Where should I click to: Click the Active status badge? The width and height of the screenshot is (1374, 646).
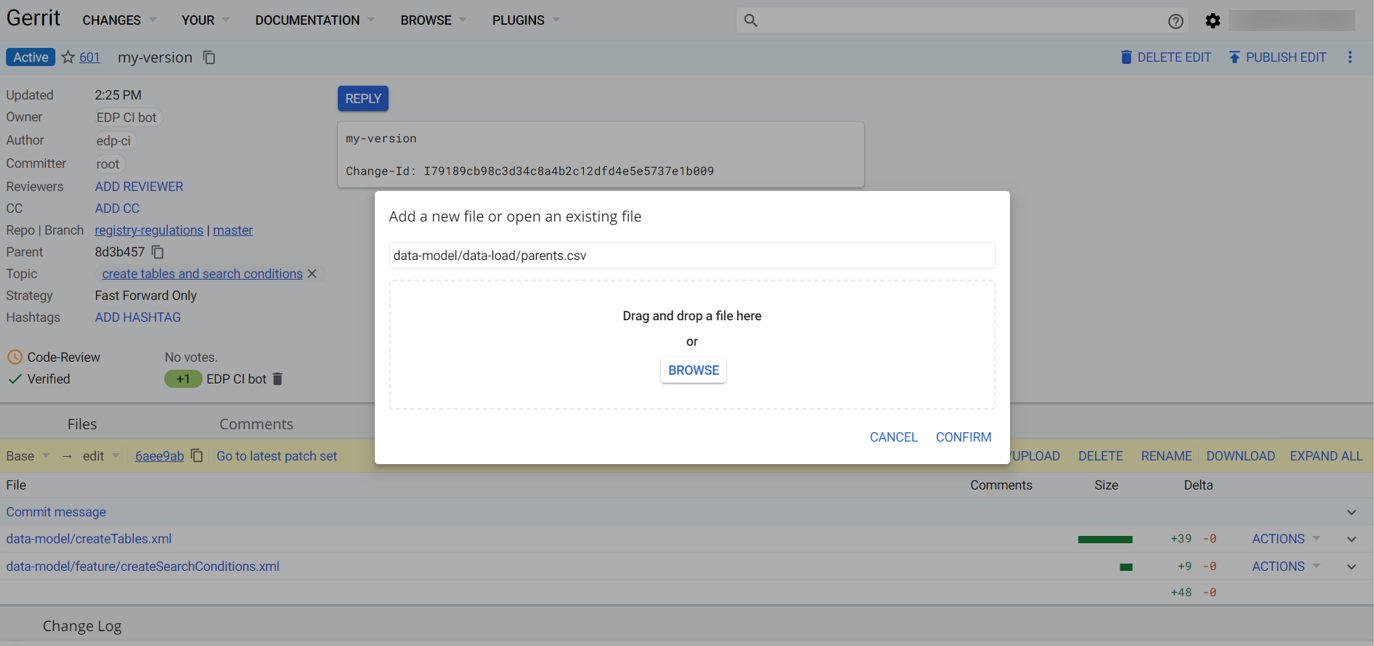click(x=30, y=57)
